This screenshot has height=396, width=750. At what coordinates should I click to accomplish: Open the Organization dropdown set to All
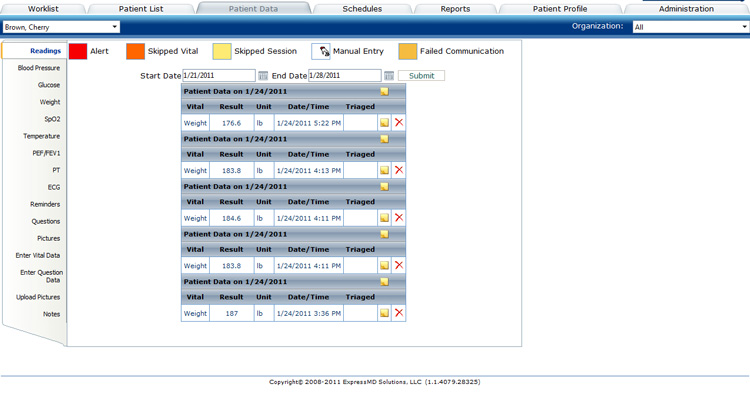click(690, 27)
